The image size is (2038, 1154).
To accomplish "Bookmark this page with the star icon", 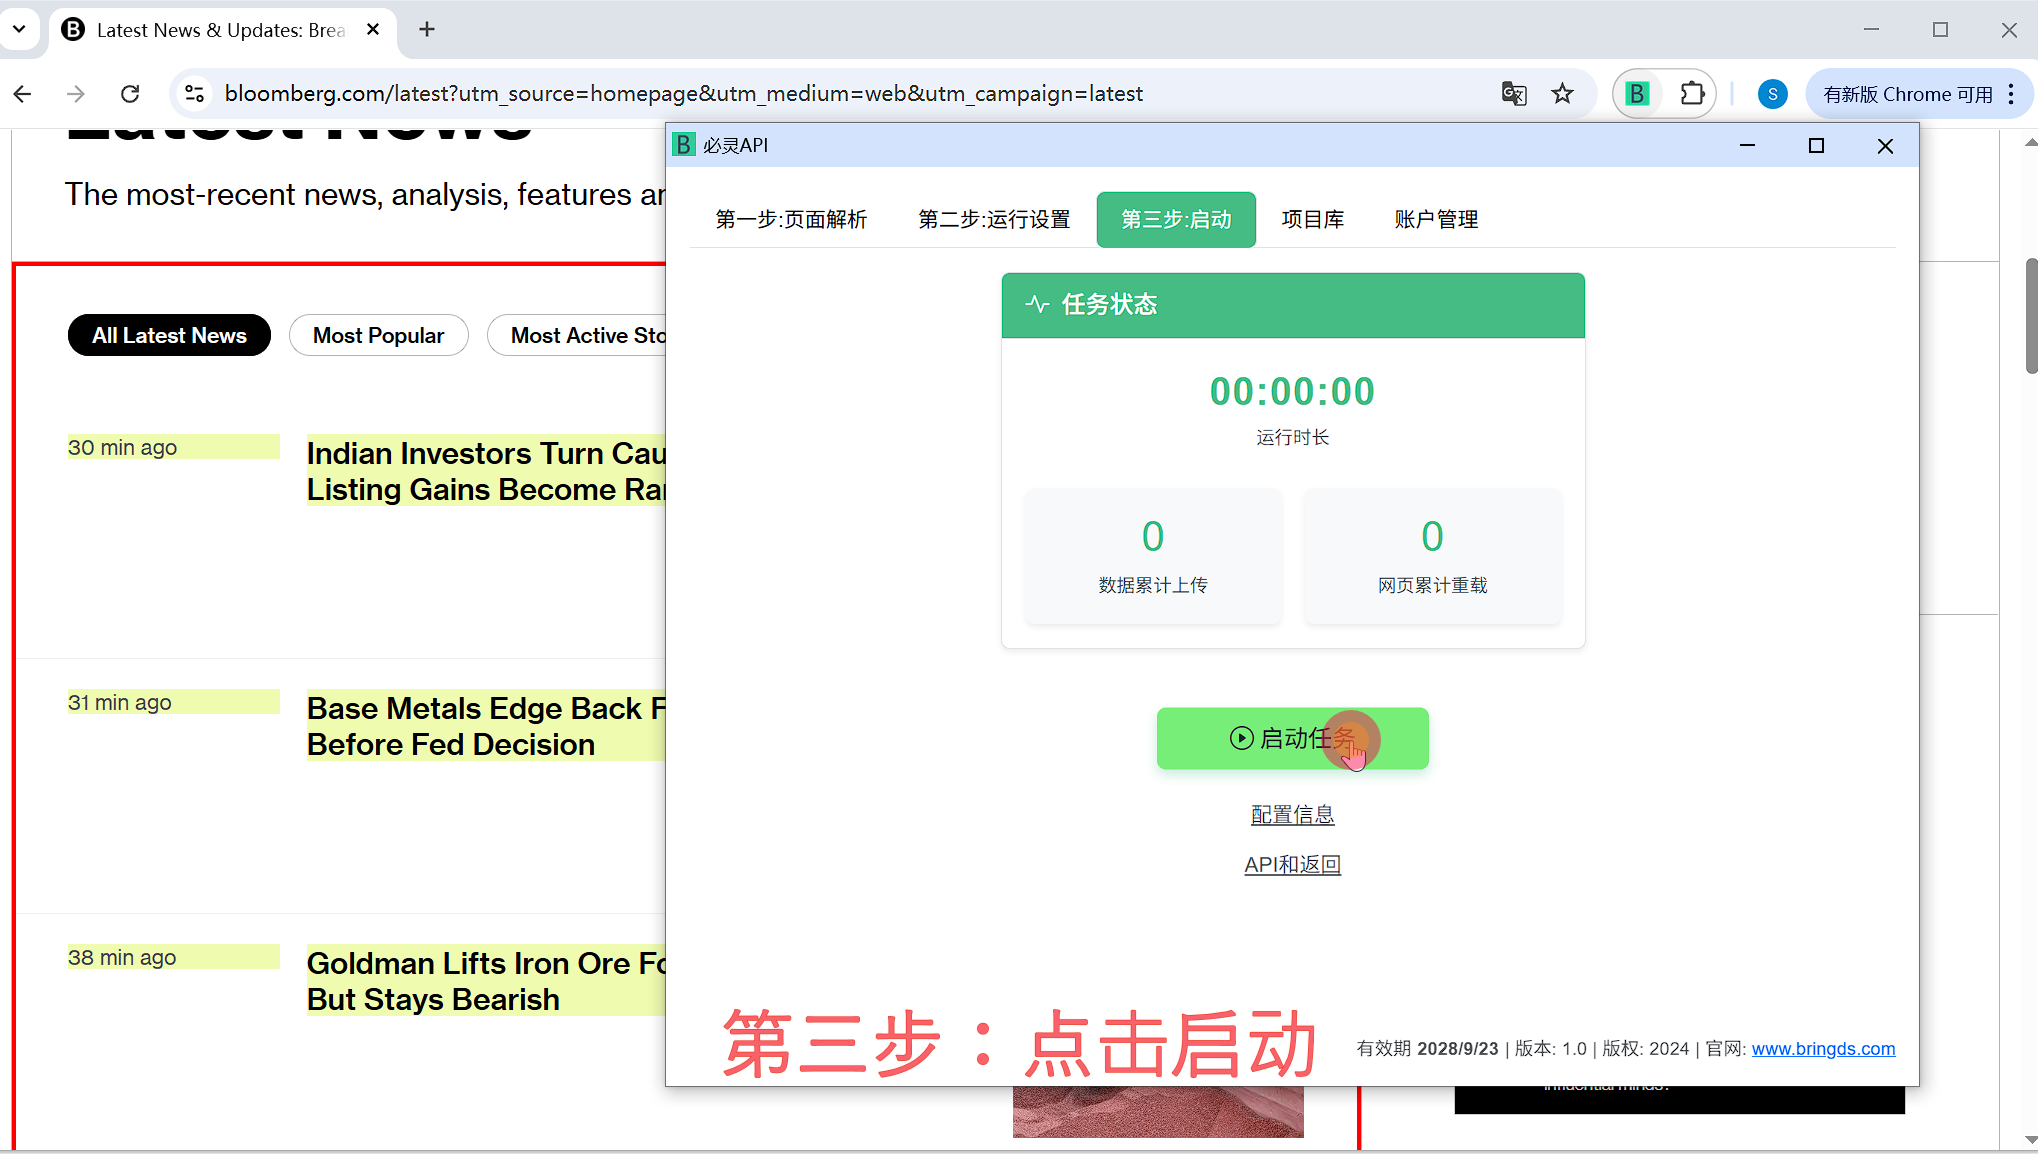I will (1562, 94).
